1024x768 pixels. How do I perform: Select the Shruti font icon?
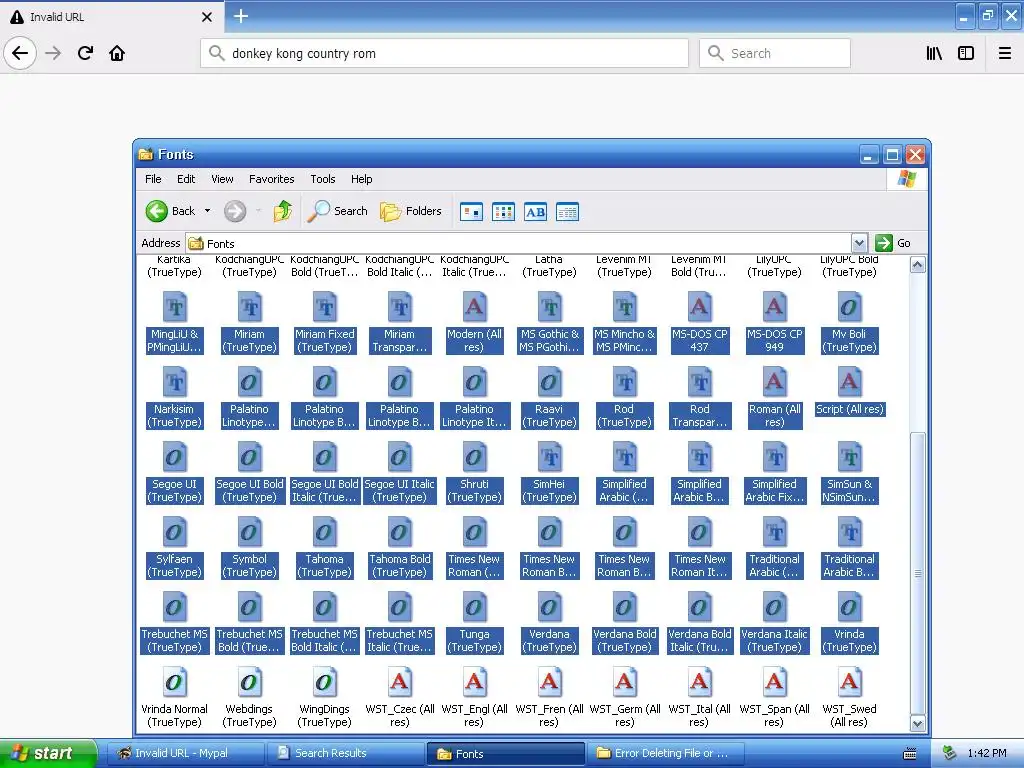coord(475,457)
